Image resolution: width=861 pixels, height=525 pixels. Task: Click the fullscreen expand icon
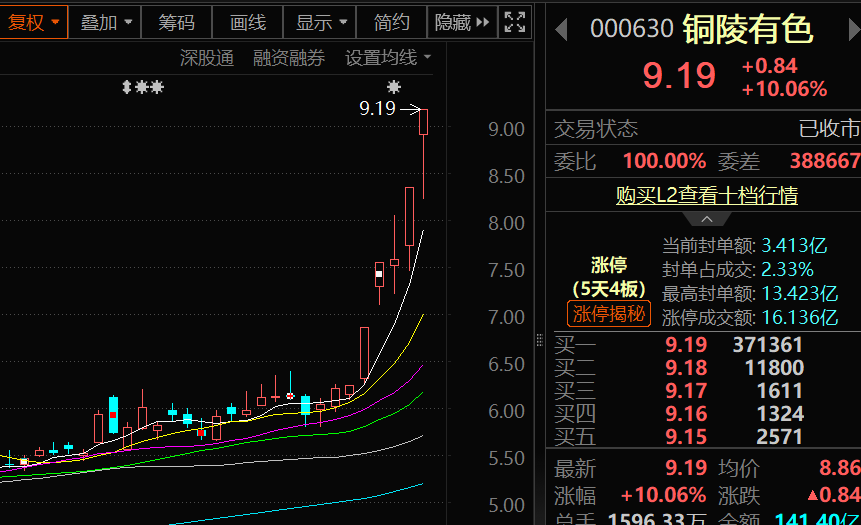515,23
